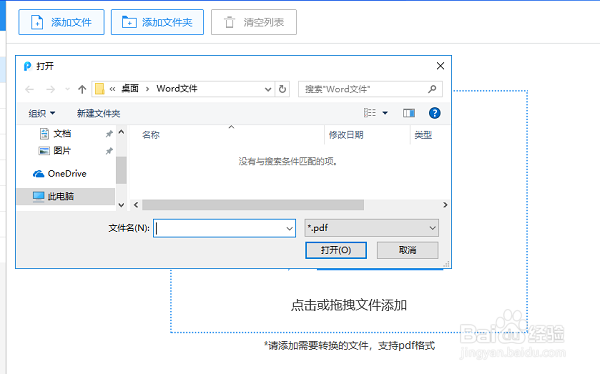Go forward in the file dialog

pyautogui.click(x=50, y=89)
